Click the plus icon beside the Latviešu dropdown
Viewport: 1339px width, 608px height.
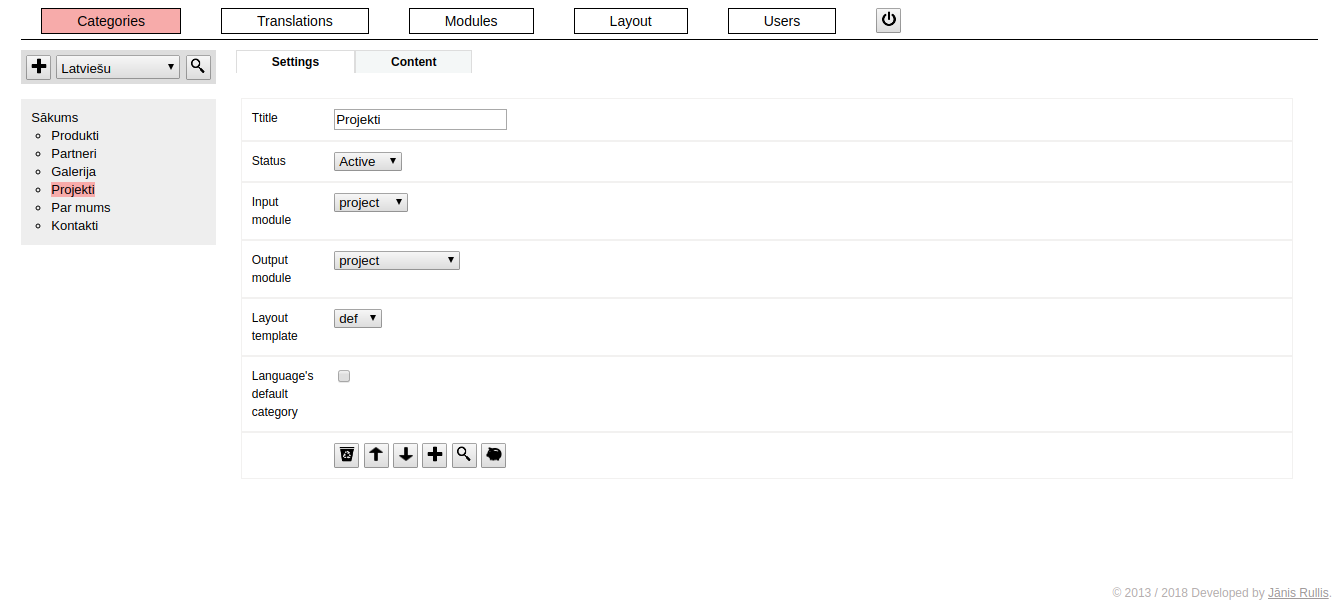(39, 67)
